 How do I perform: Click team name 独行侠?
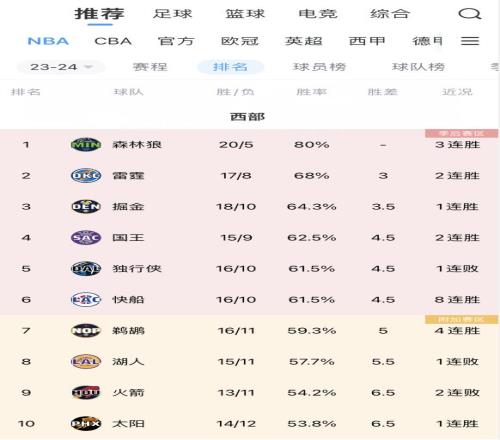(137, 269)
